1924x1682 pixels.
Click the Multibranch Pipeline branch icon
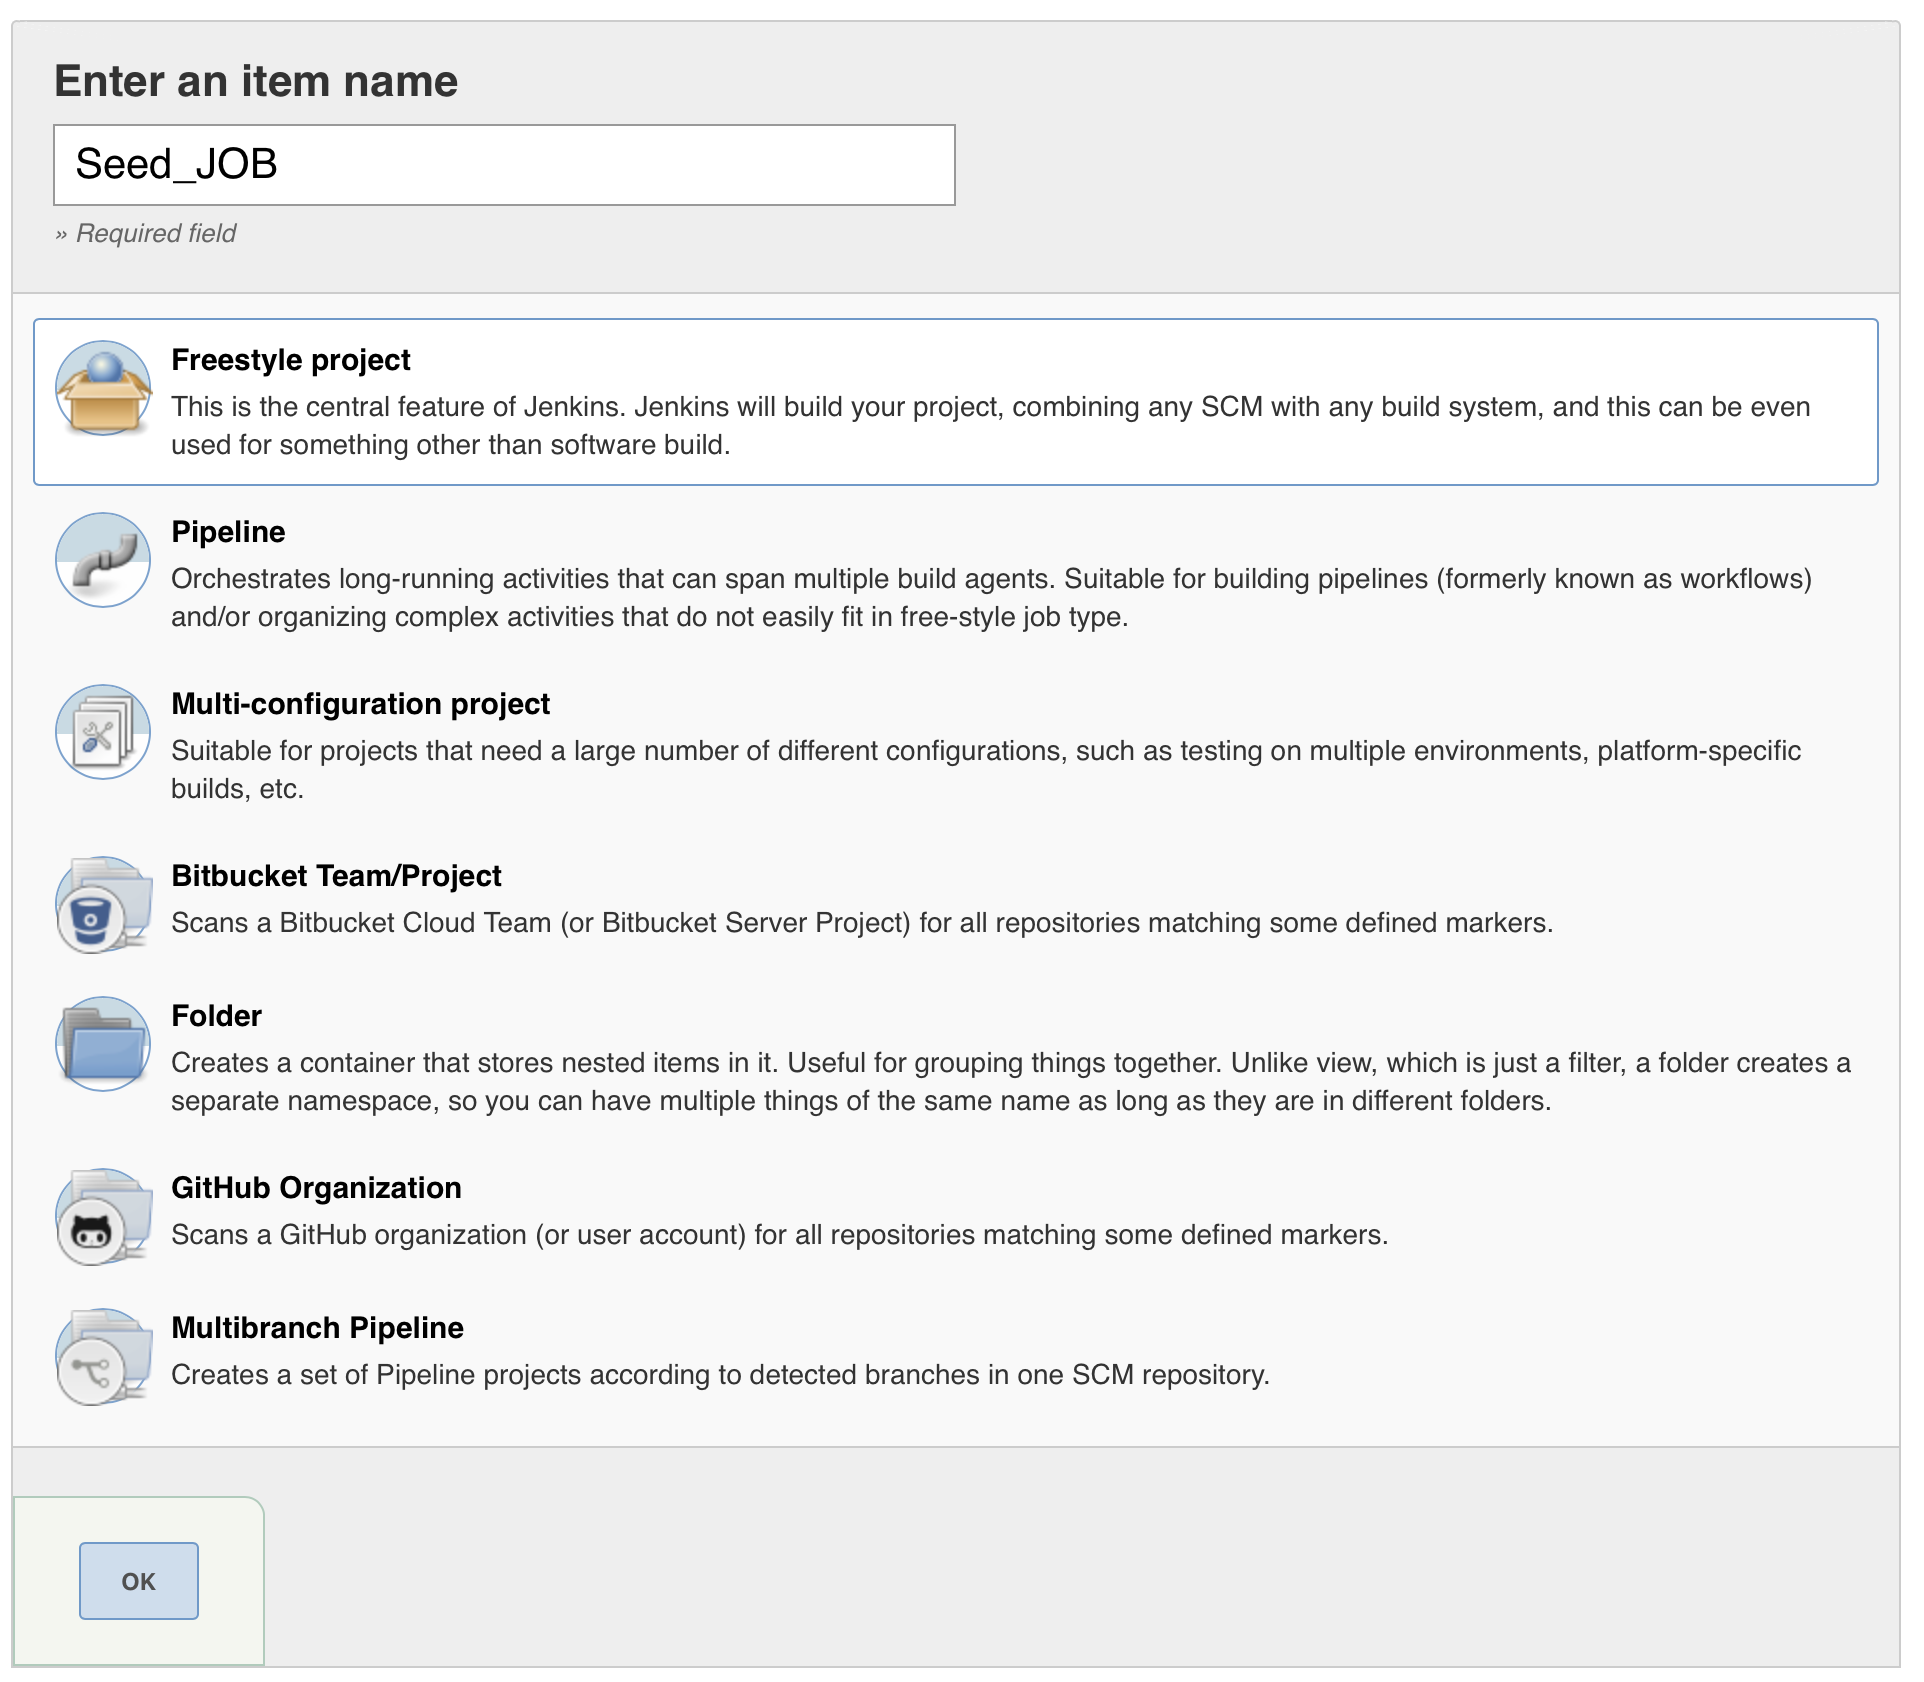(101, 1355)
